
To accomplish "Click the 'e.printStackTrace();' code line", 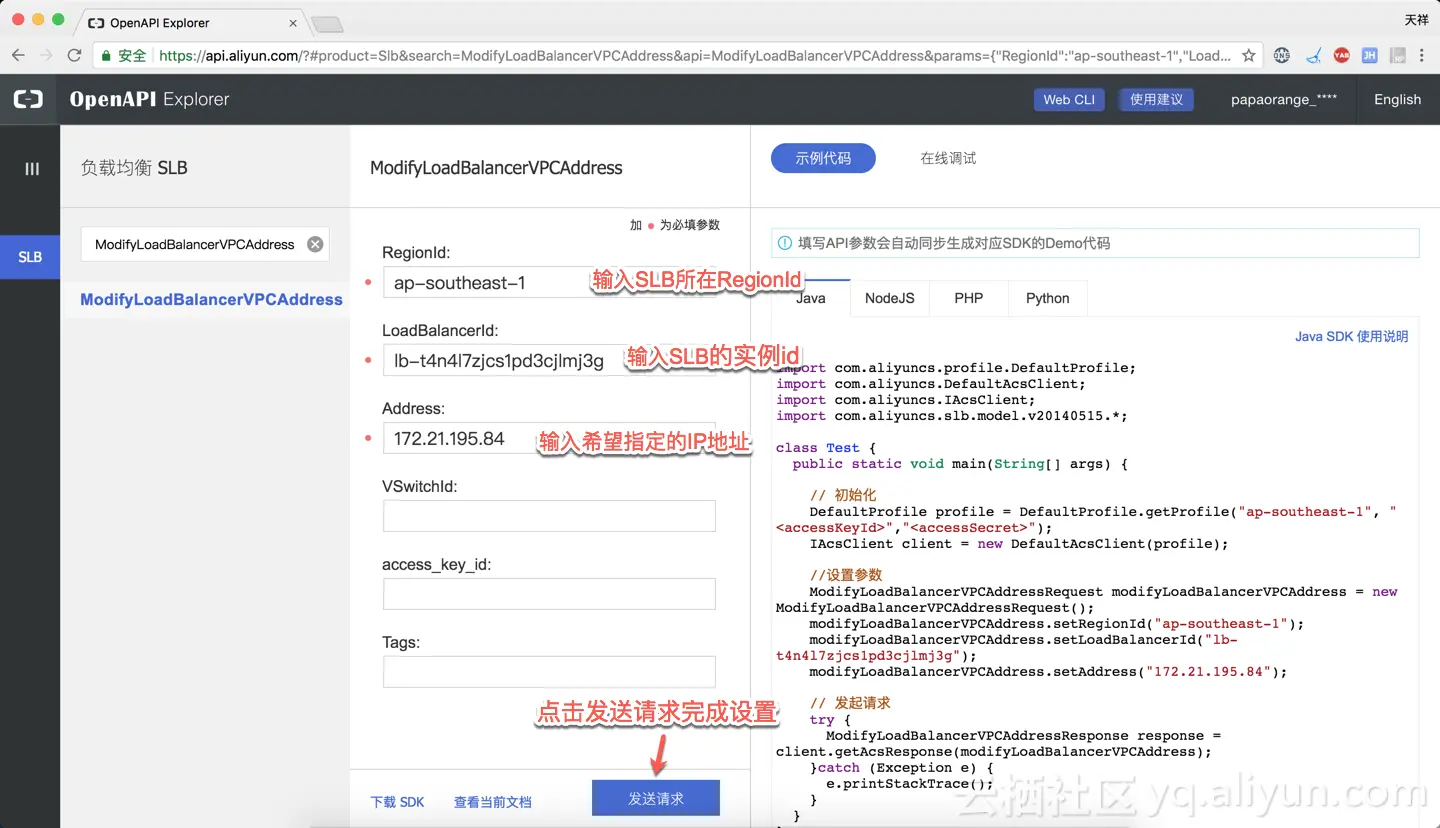I will tap(910, 784).
